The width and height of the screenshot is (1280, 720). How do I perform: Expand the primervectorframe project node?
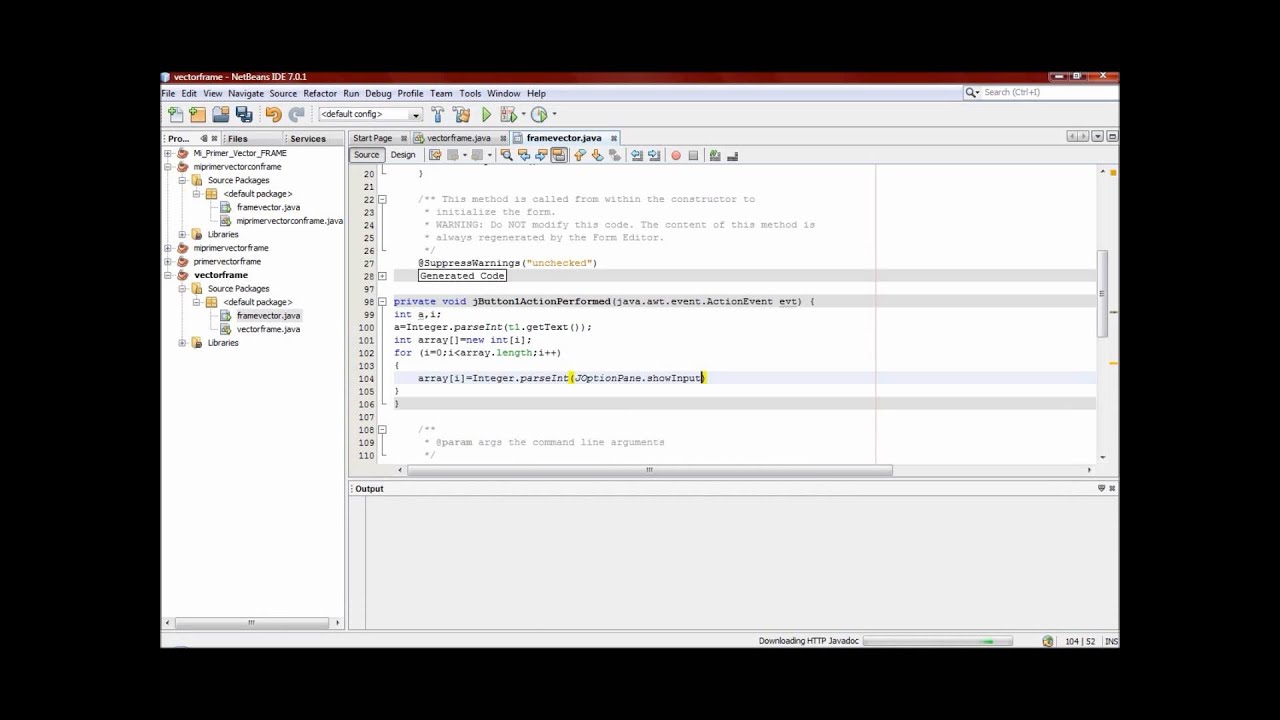click(x=169, y=261)
